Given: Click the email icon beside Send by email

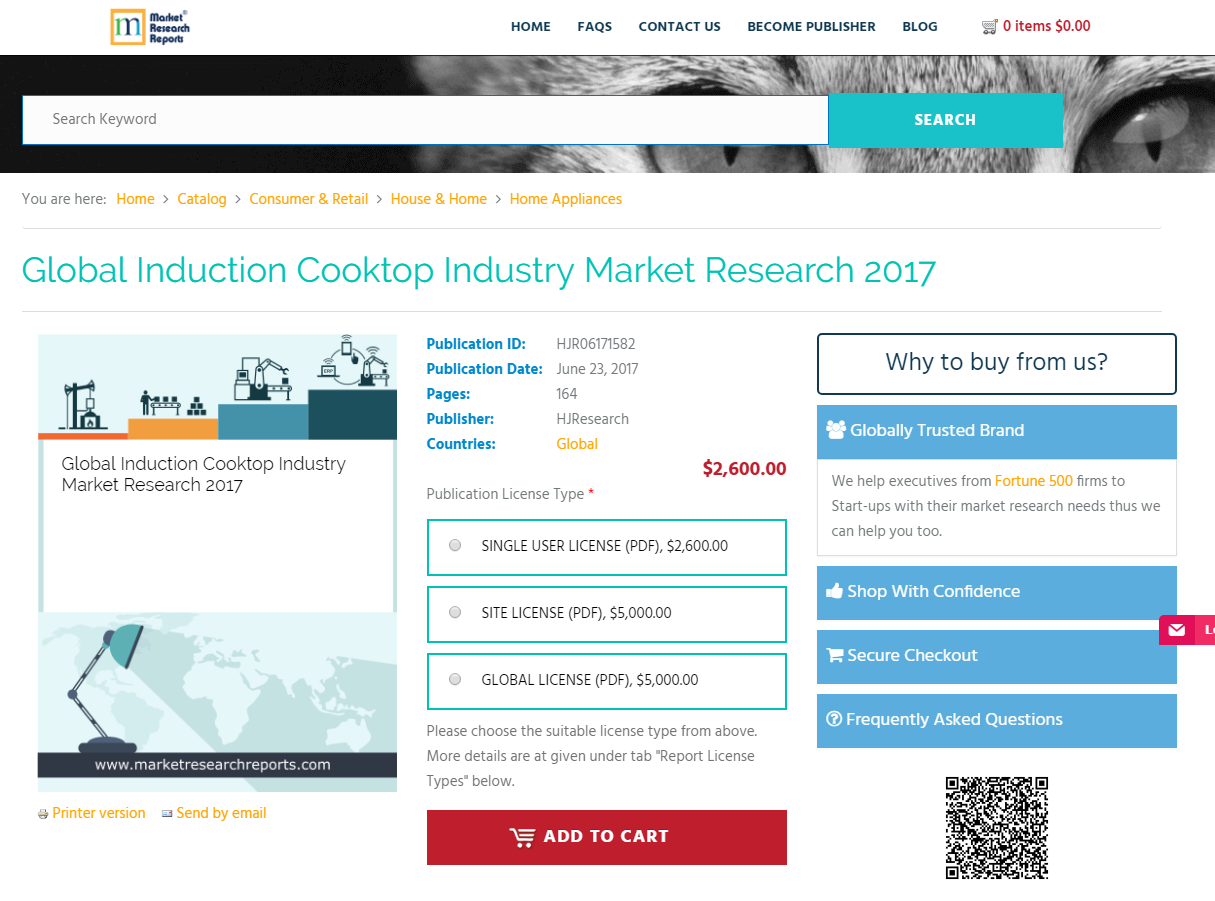Looking at the screenshot, I should pos(167,814).
